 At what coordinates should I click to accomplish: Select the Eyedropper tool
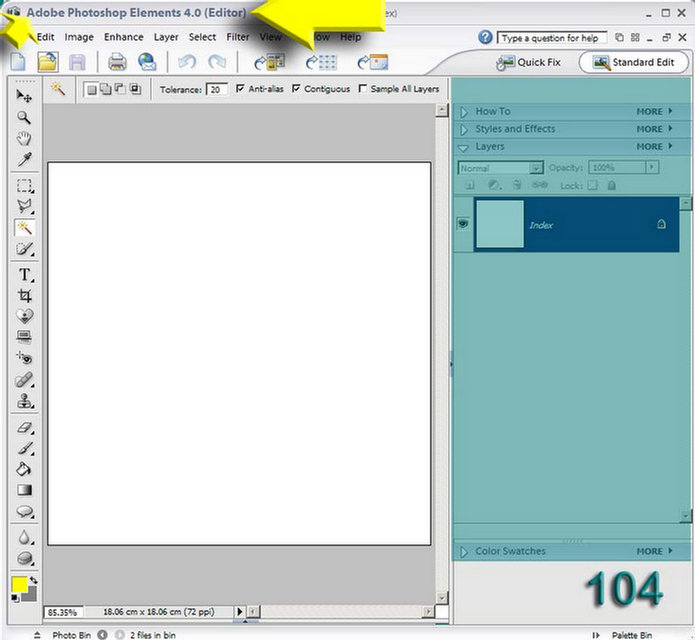[24, 160]
